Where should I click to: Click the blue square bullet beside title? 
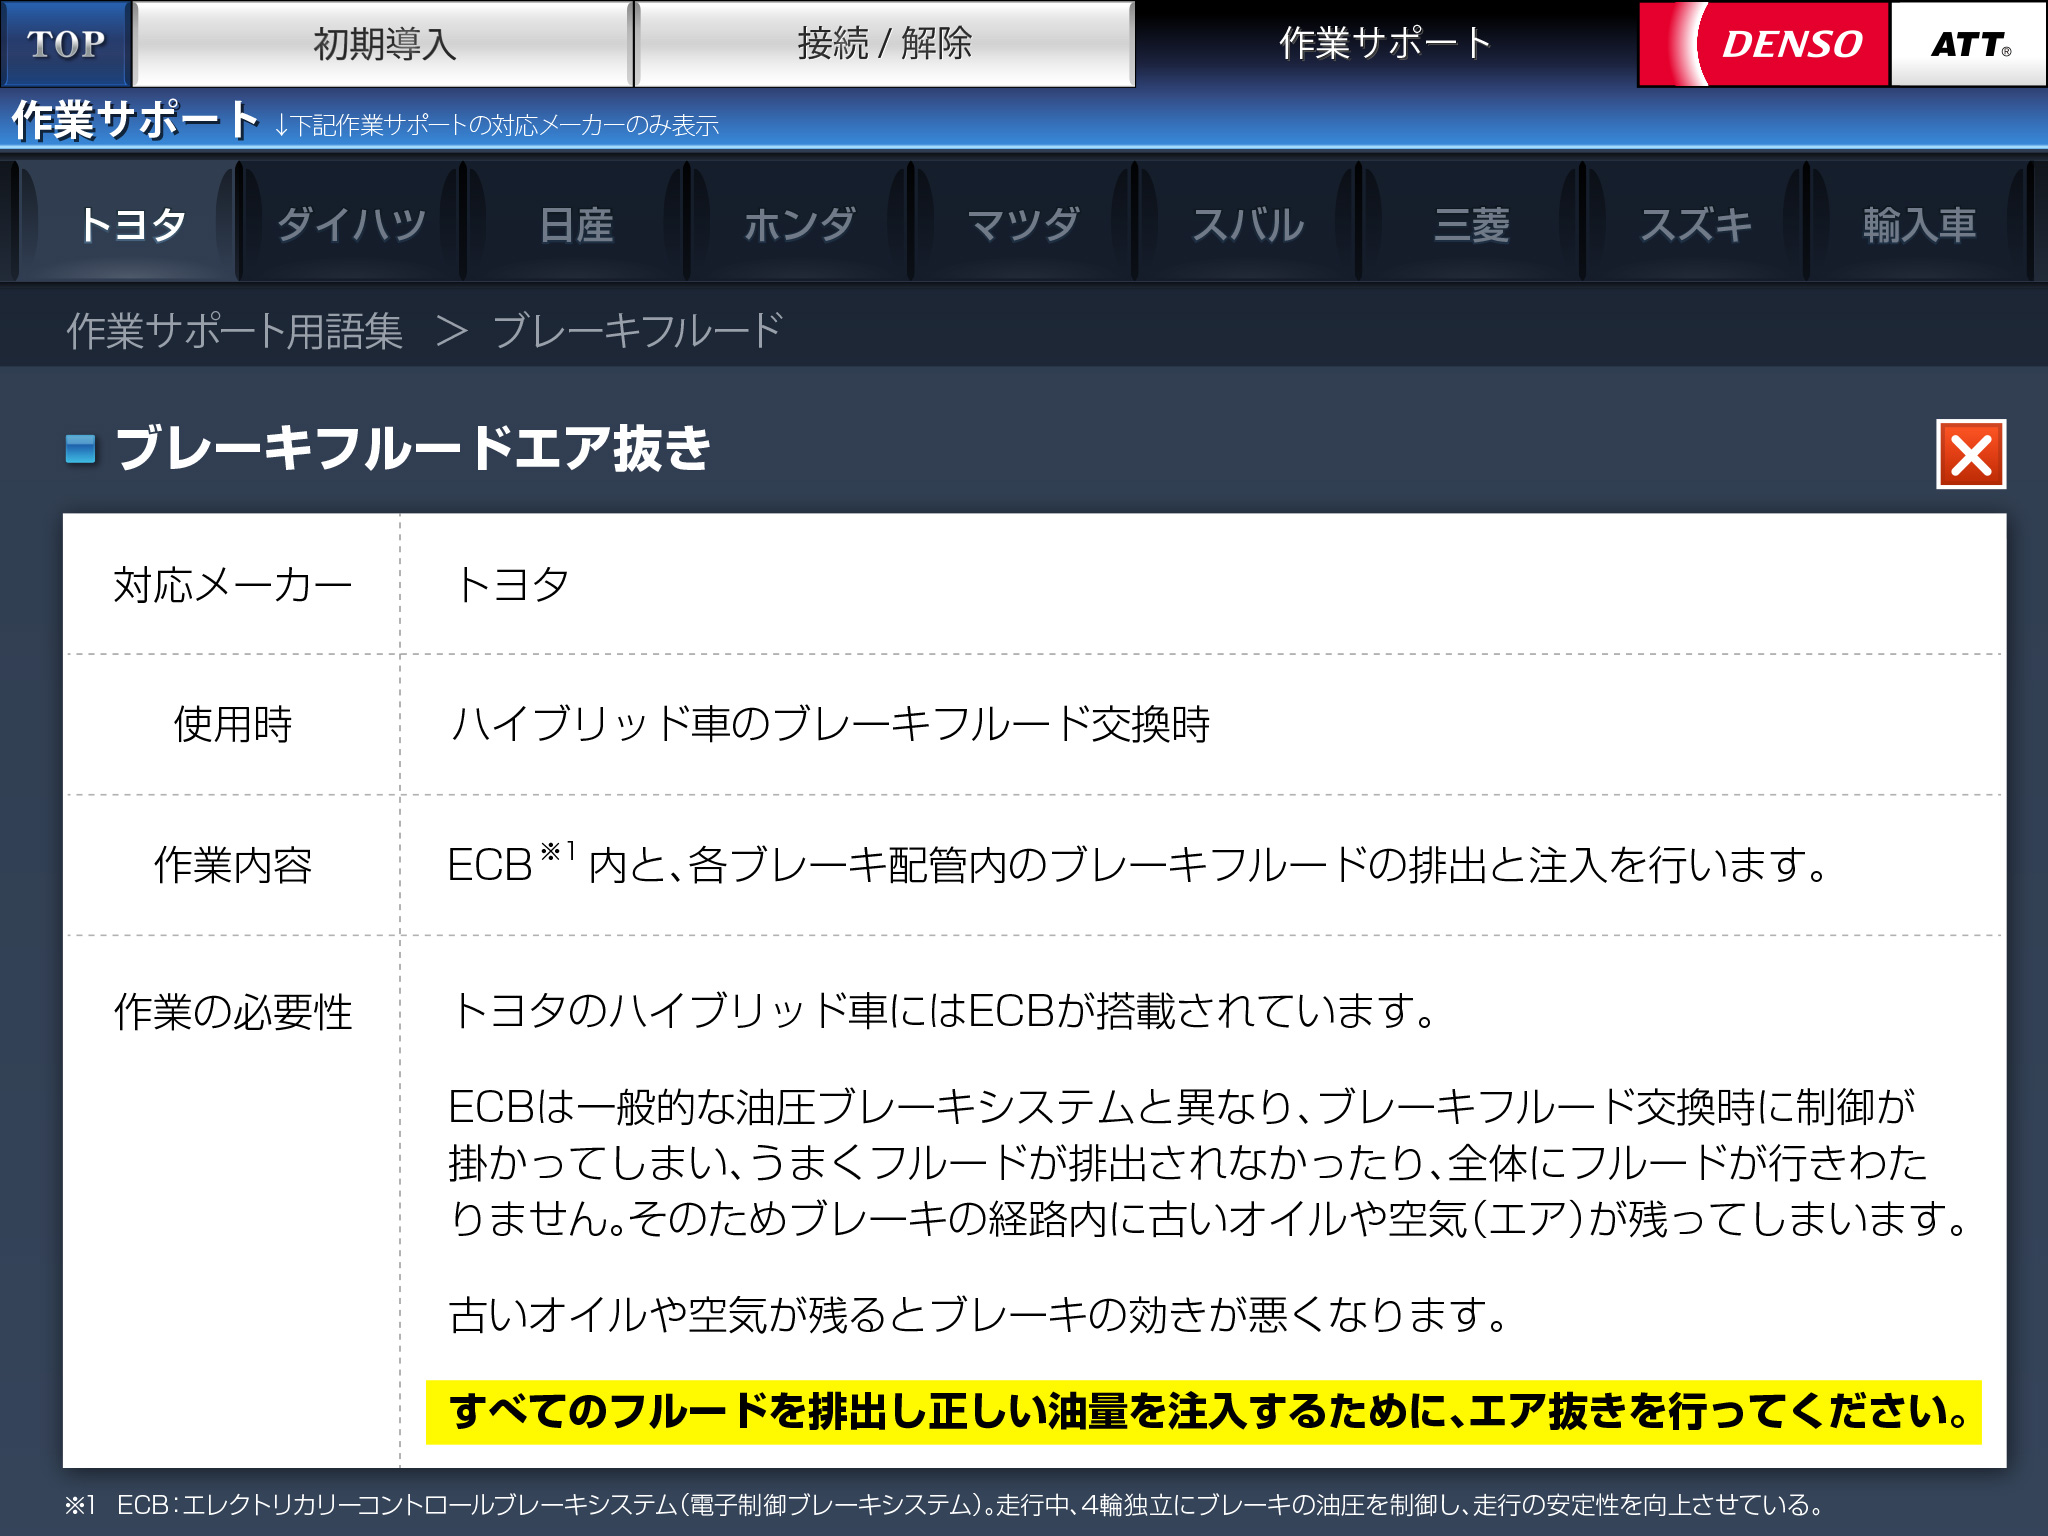(x=81, y=449)
